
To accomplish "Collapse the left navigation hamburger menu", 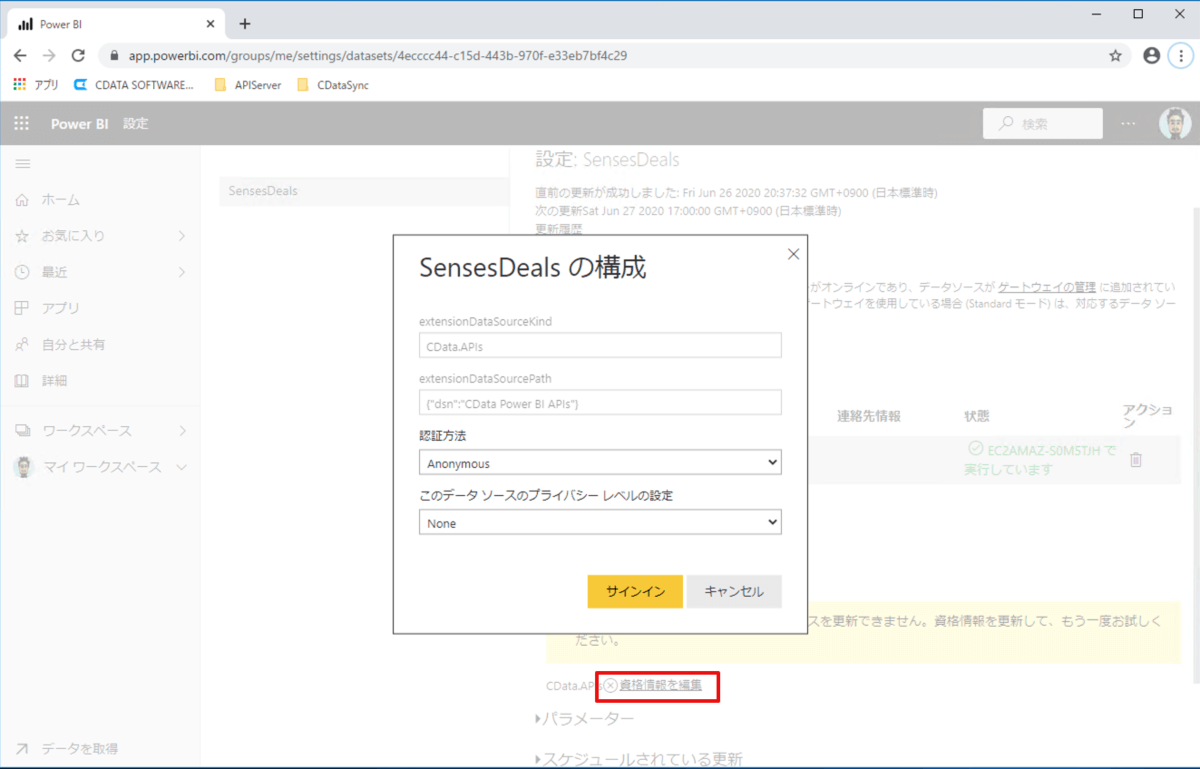I will 22,164.
